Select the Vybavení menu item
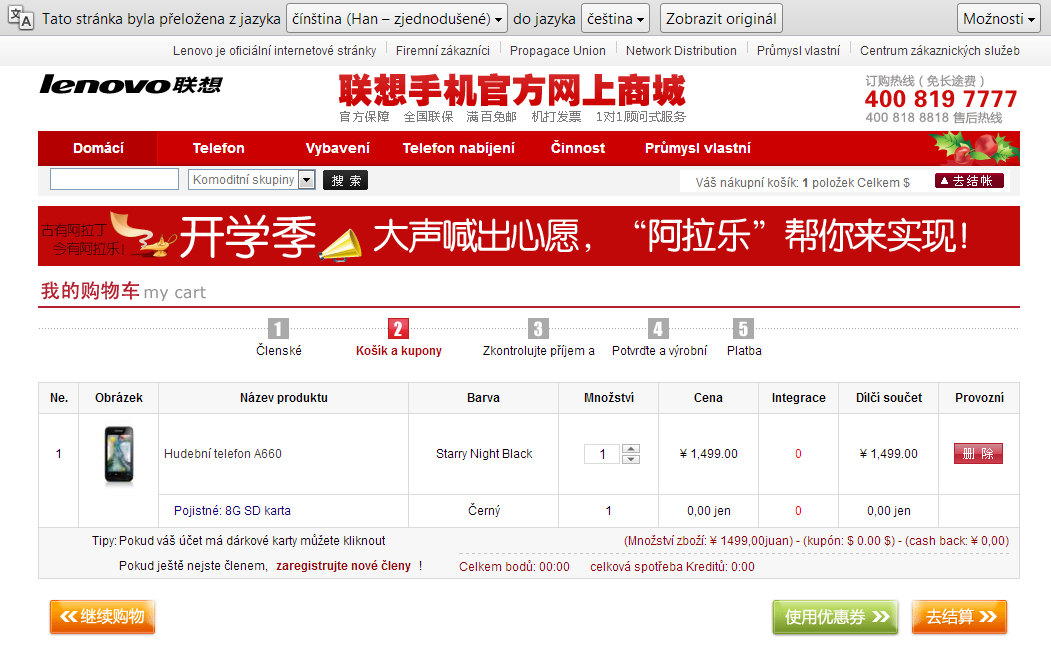1051x649 pixels. (337, 148)
